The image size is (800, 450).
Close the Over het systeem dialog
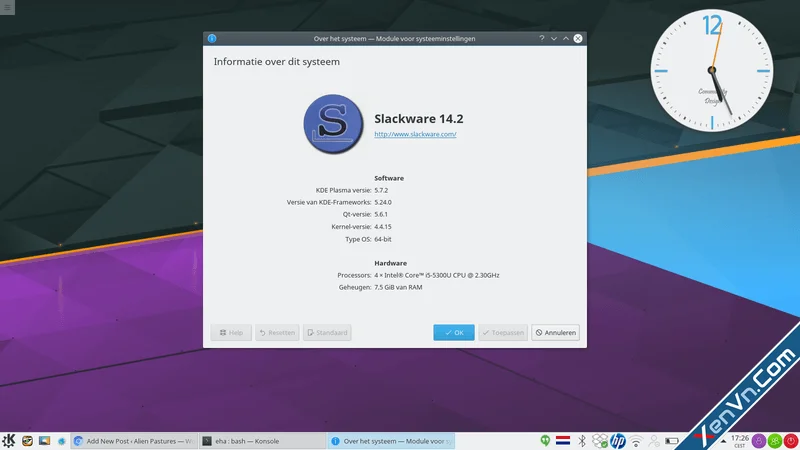[x=578, y=38]
